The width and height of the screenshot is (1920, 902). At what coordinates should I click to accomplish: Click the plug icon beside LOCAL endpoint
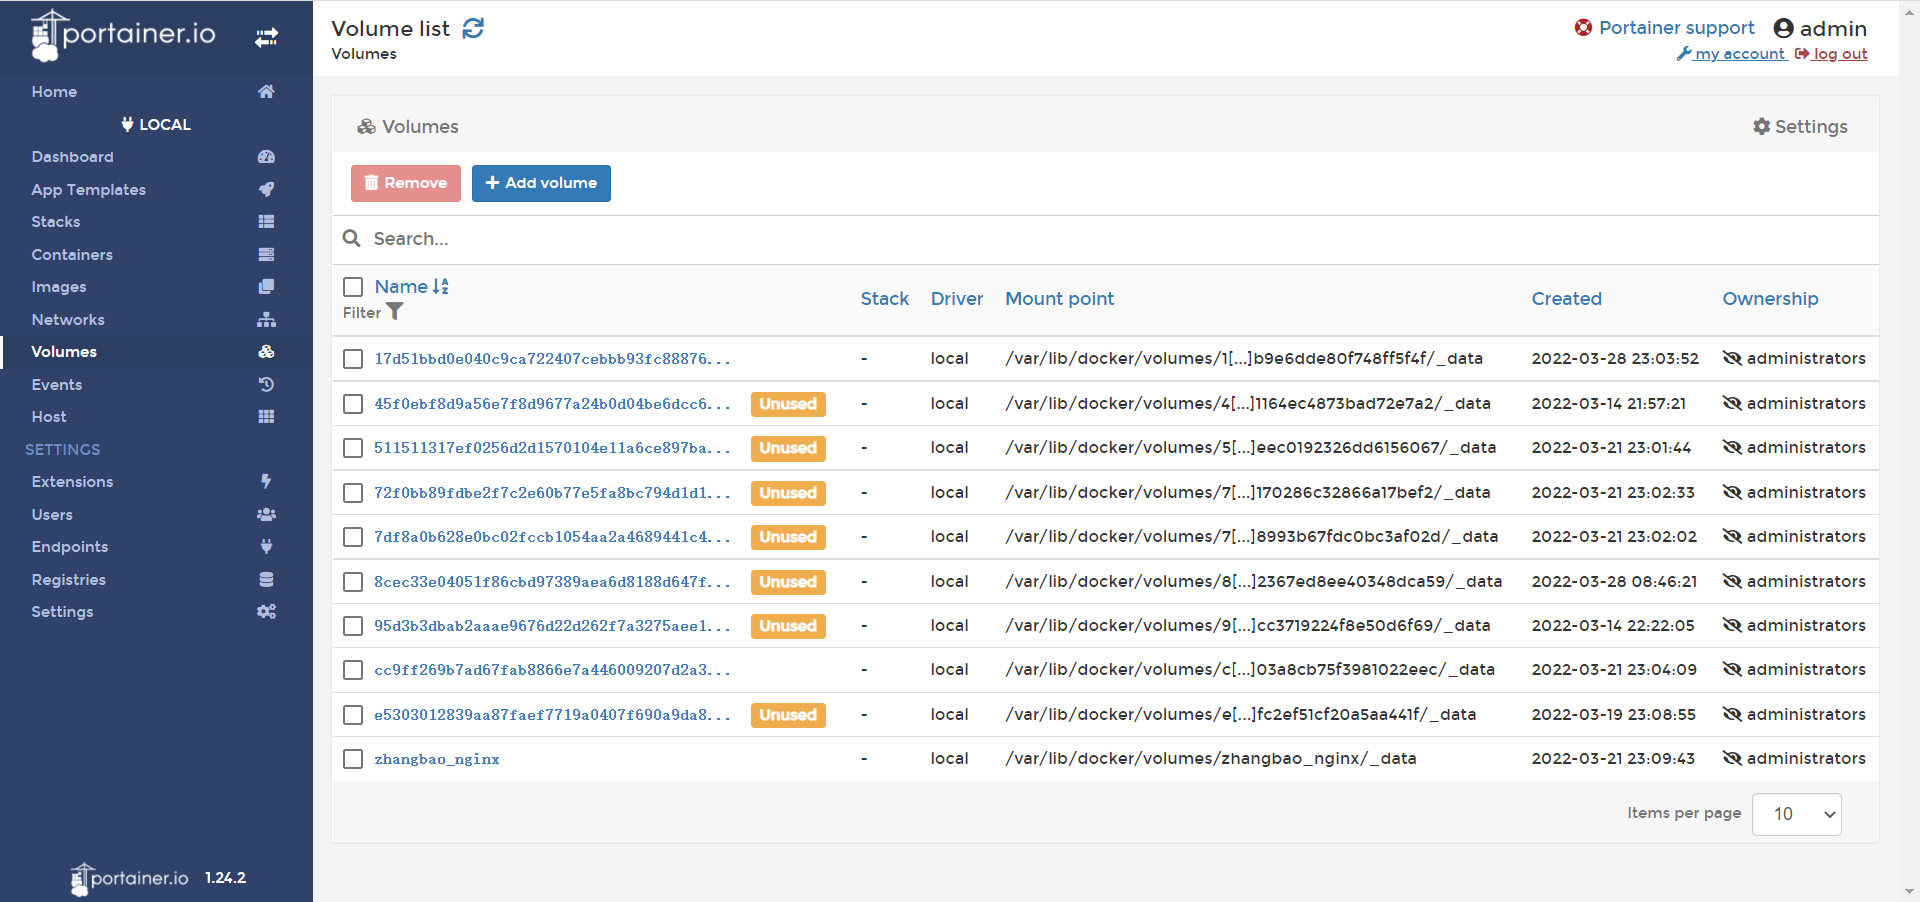click(x=128, y=125)
